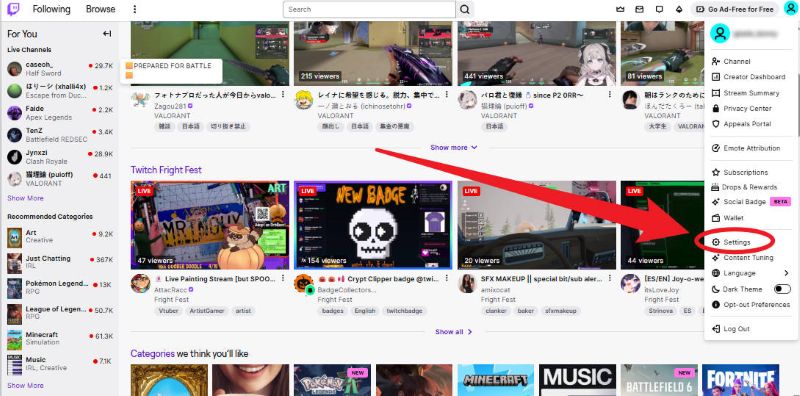
Task: Click the Vtuber tag under AttacRacc
Action: coord(168,311)
